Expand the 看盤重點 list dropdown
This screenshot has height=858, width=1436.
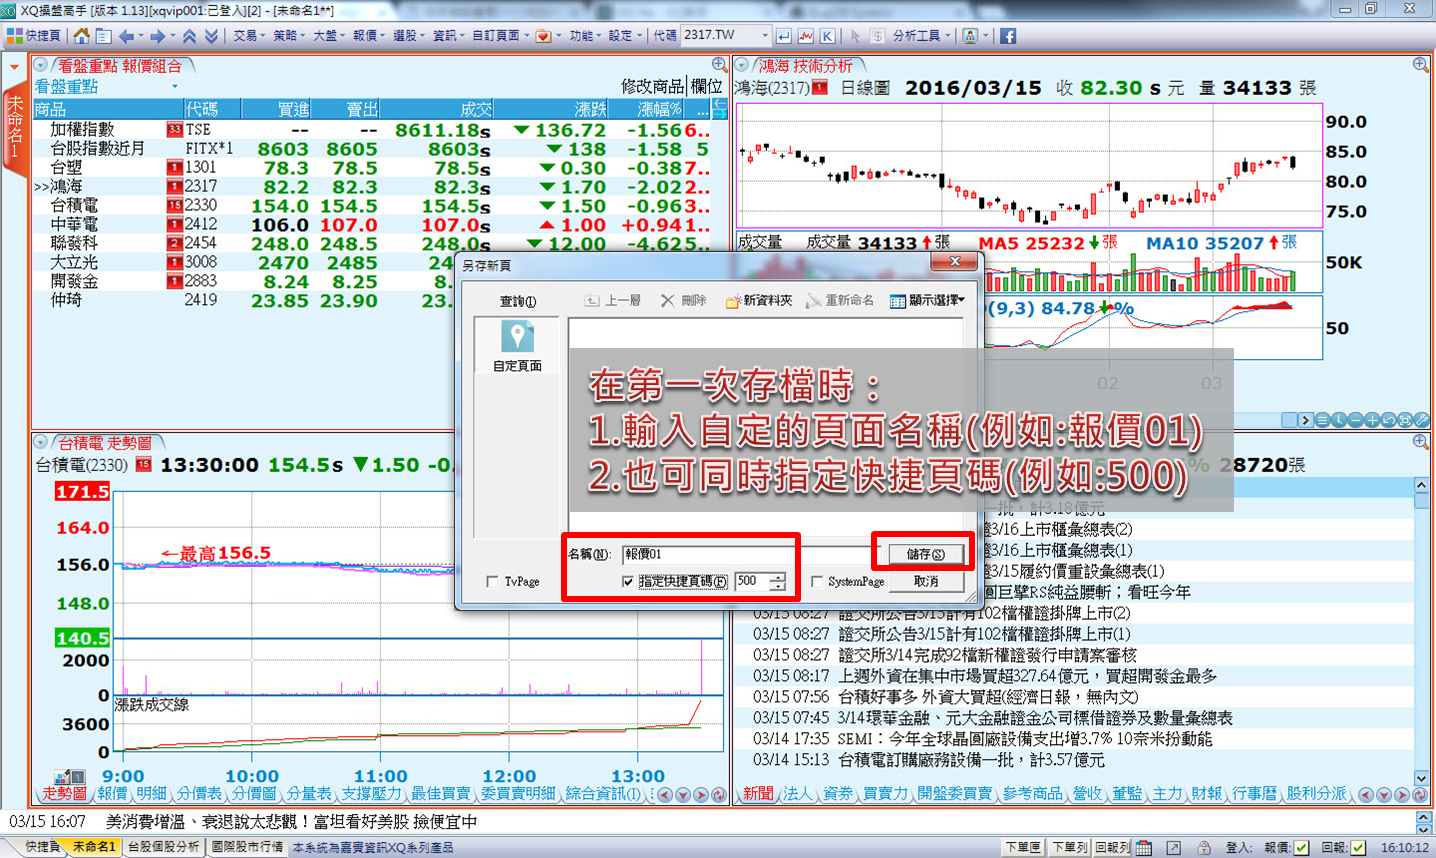click(175, 87)
